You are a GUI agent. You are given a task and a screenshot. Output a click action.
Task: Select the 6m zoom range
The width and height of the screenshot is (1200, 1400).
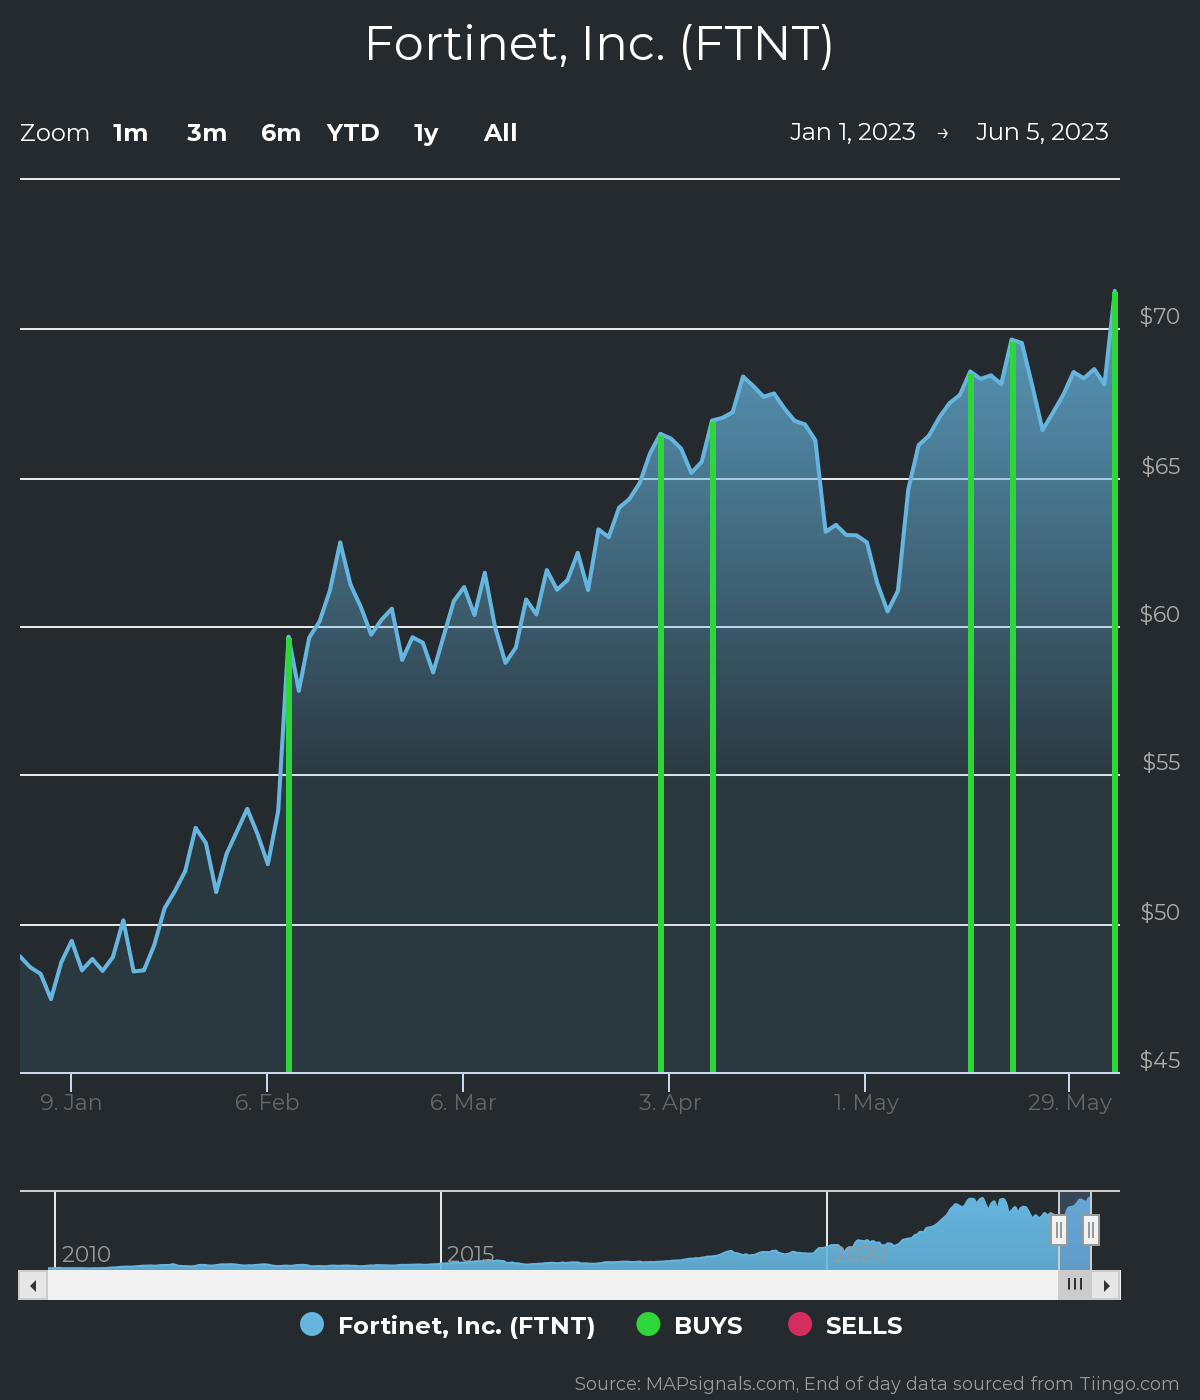(281, 133)
